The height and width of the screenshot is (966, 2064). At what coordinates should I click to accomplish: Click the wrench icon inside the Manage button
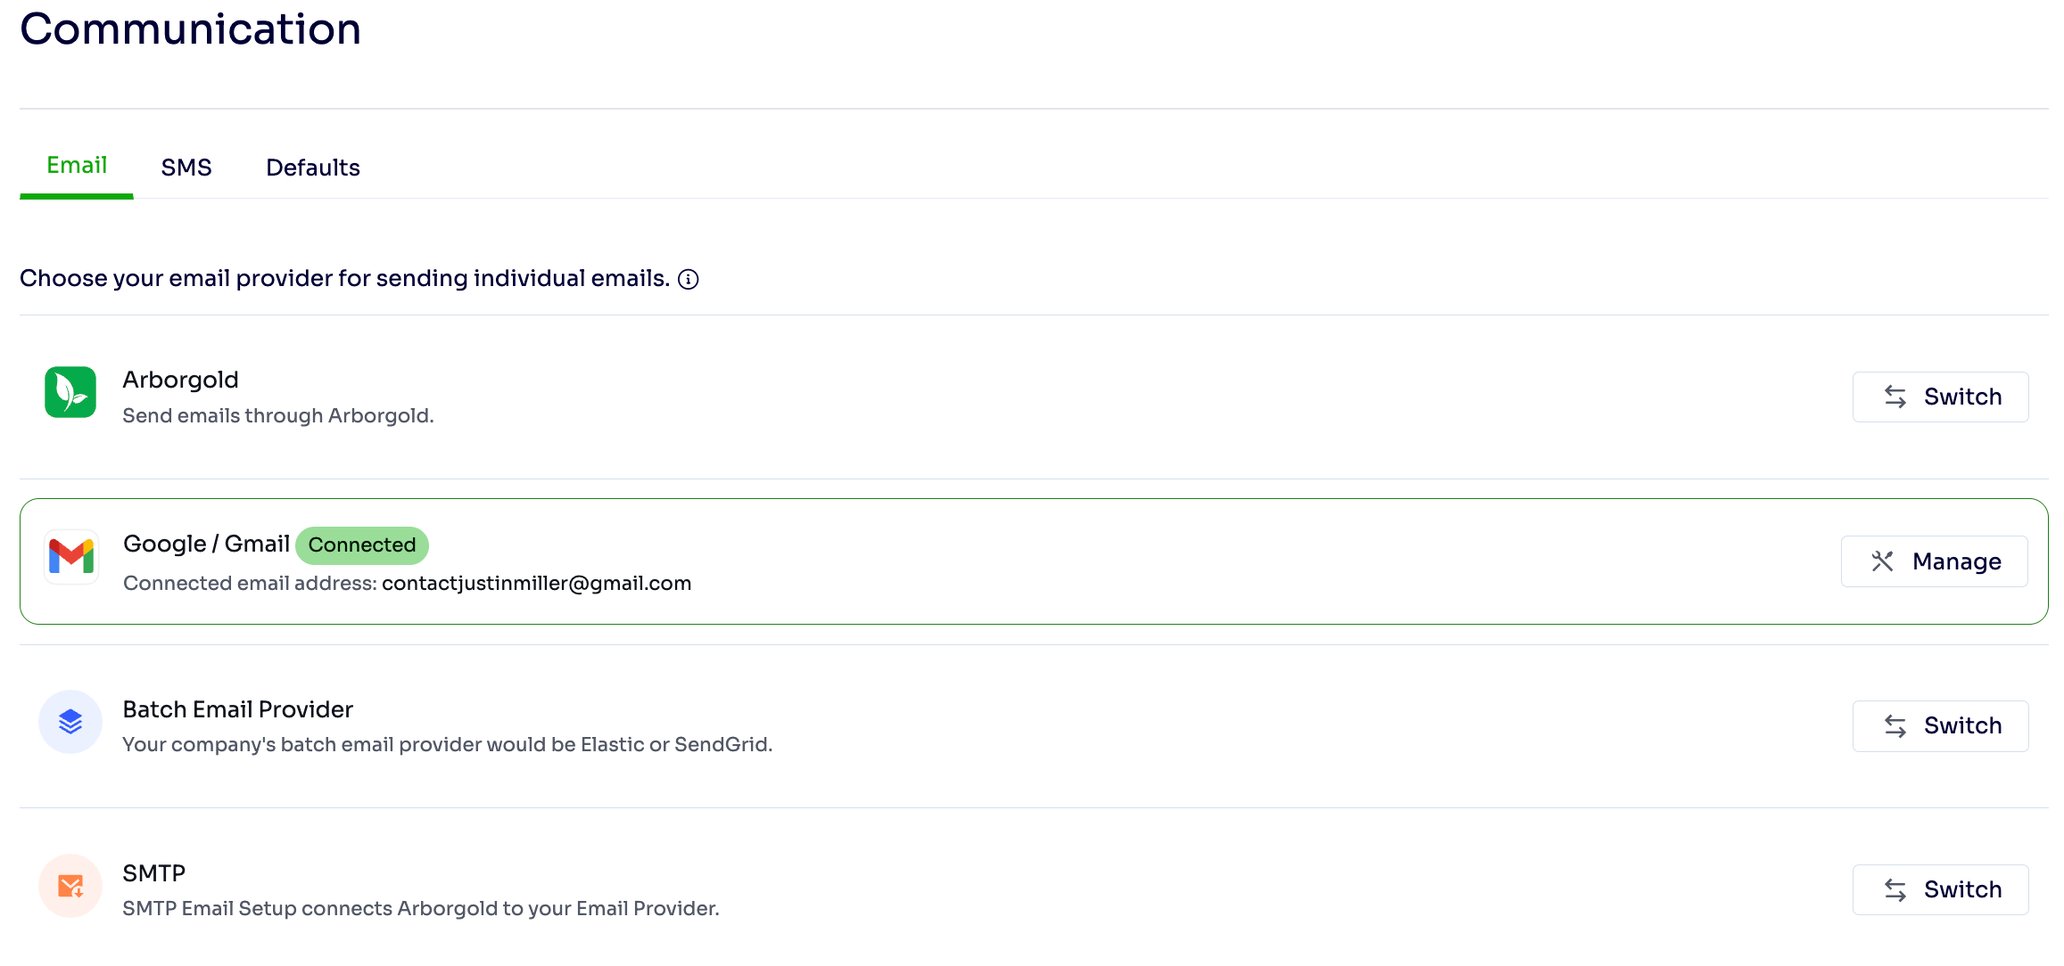tap(1883, 561)
